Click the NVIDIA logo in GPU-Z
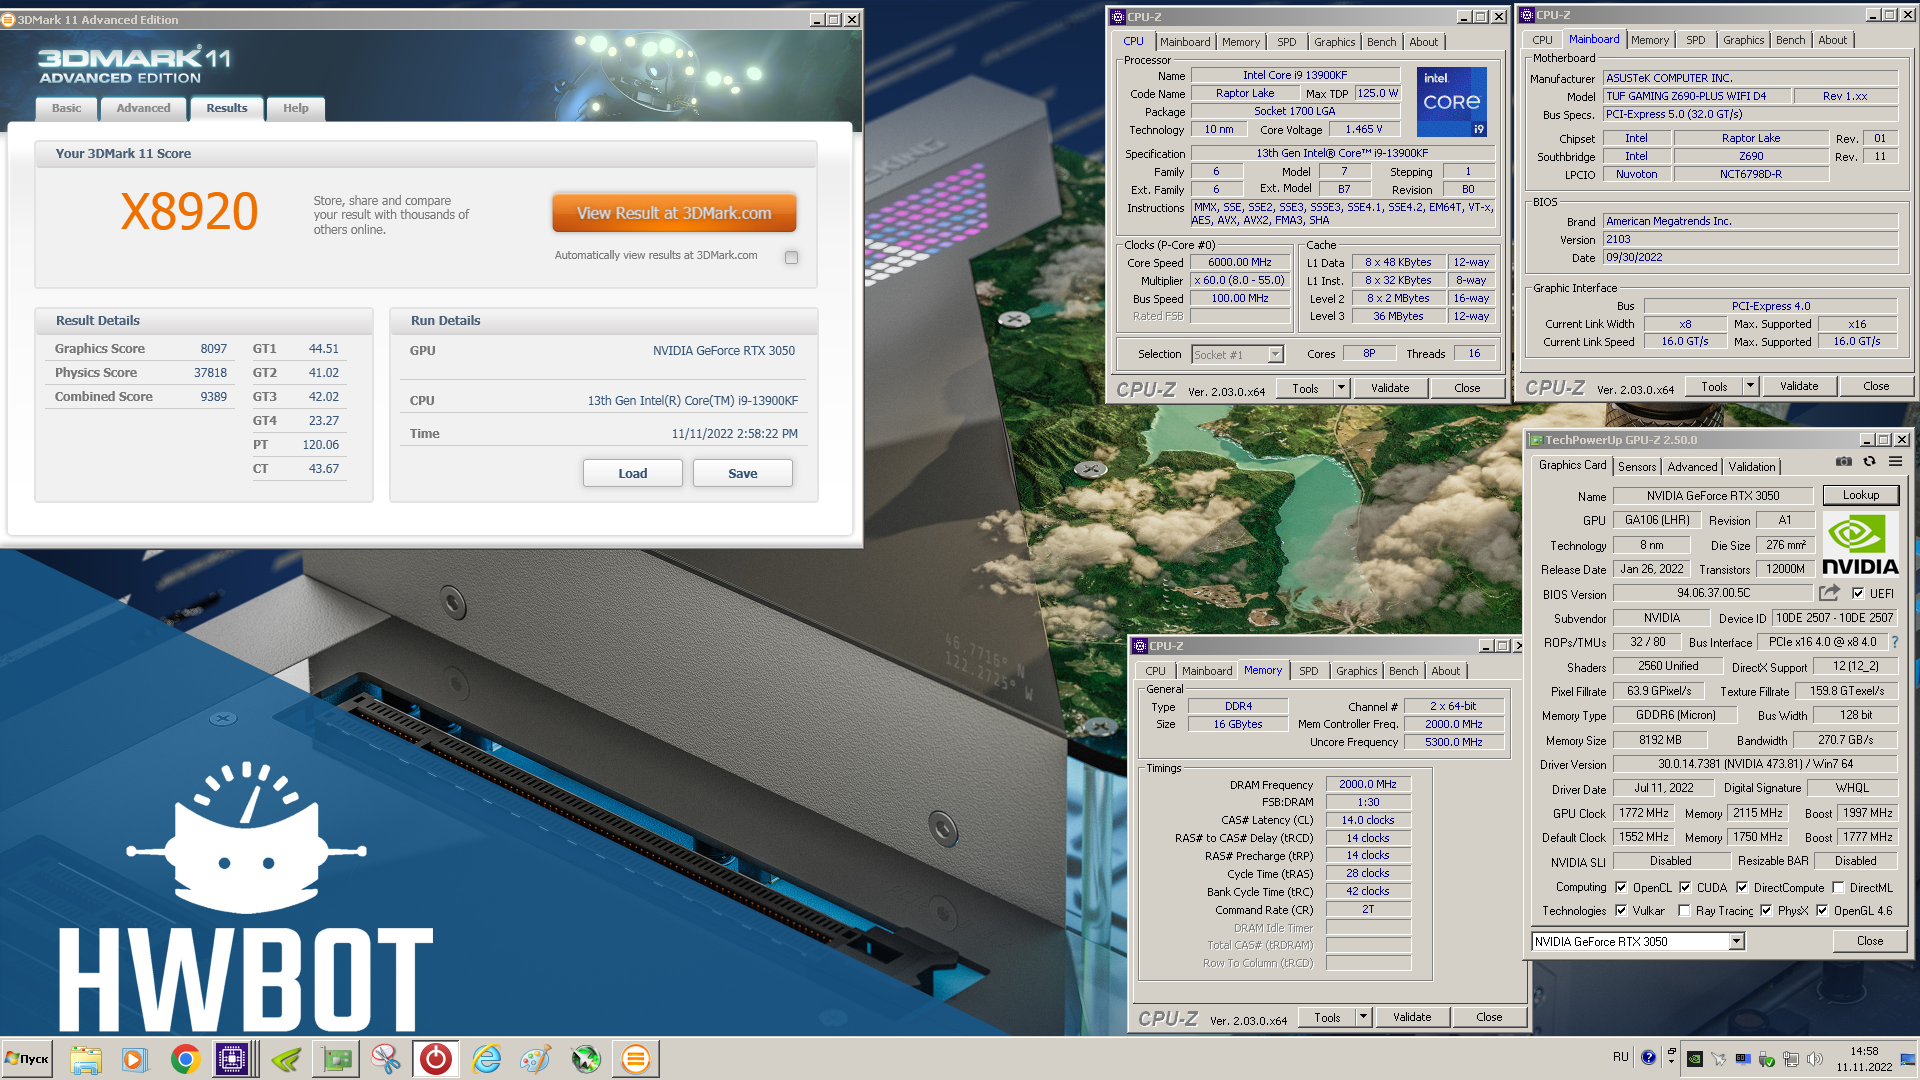Image resolution: width=1920 pixels, height=1080 pixels. [x=1860, y=544]
